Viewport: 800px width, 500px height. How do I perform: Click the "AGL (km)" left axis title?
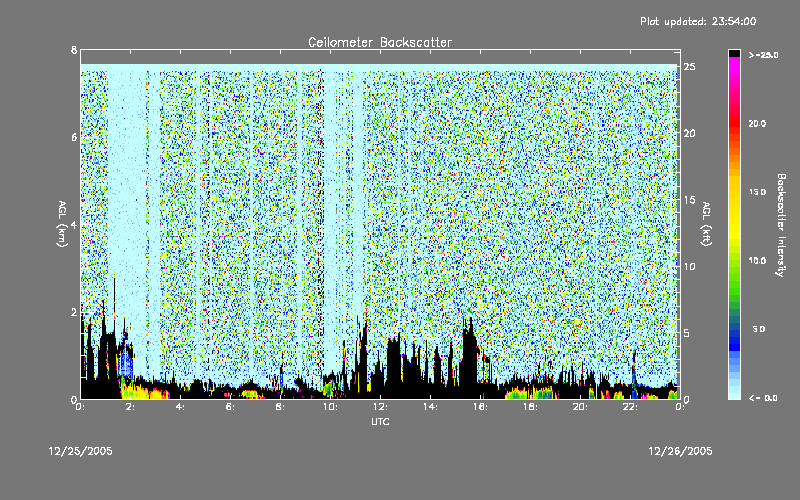coord(62,224)
